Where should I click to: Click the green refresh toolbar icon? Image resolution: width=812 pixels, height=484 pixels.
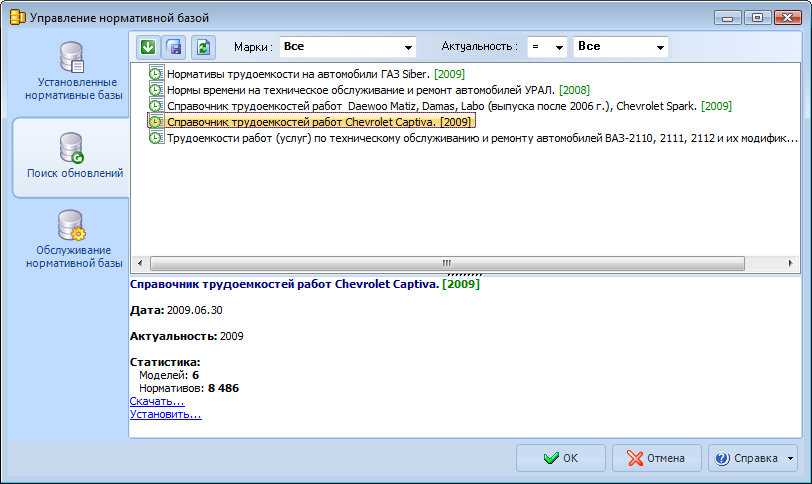(203, 47)
